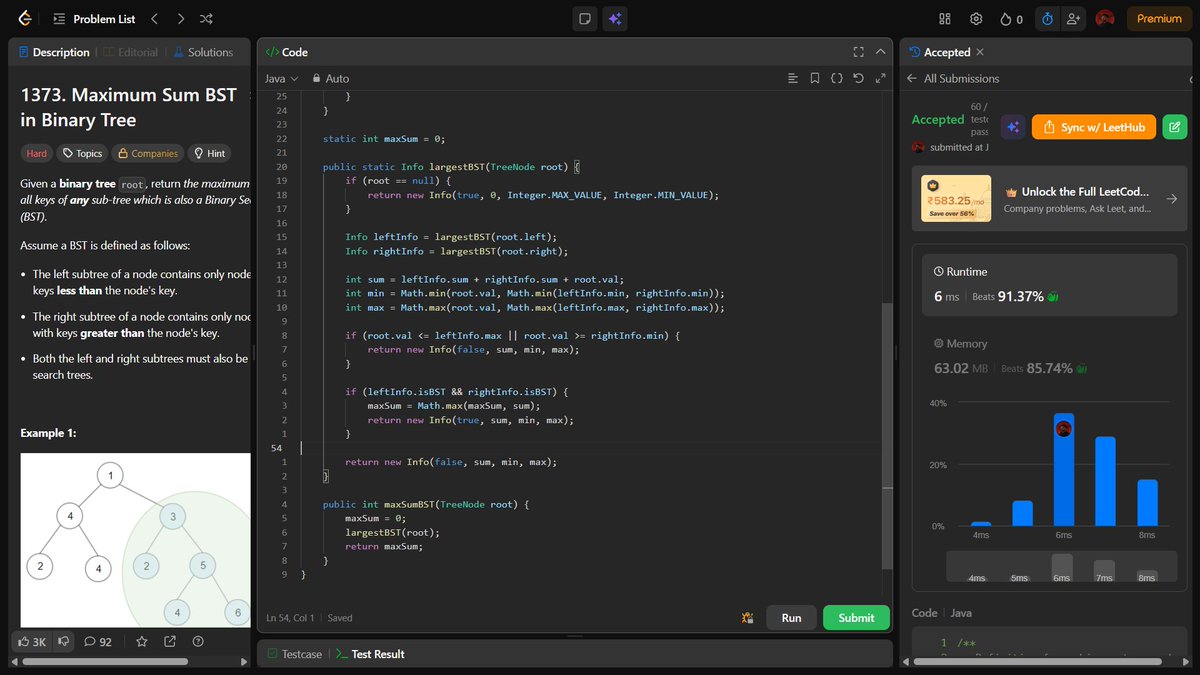This screenshot has height=675, width=1200.
Task: Expand the Hint tag
Action: click(x=210, y=153)
